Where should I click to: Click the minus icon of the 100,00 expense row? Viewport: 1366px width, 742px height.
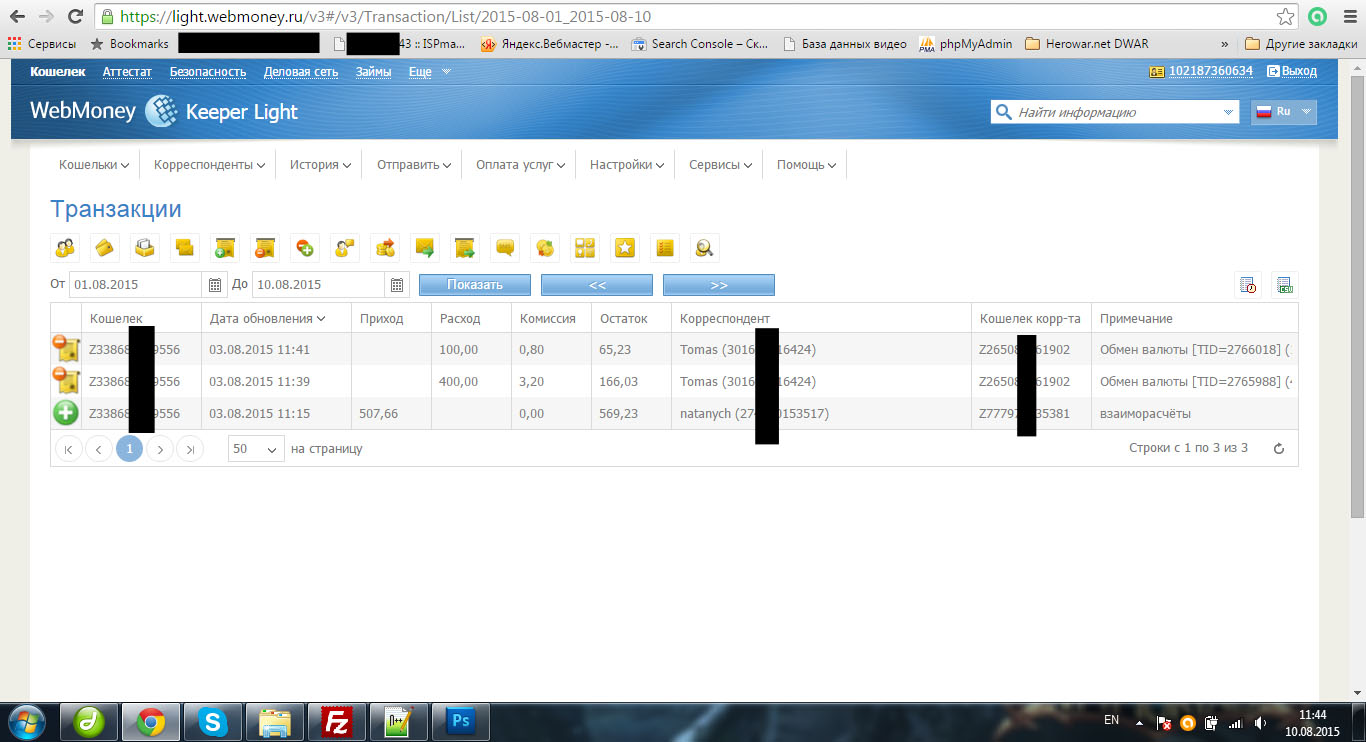click(x=65, y=349)
